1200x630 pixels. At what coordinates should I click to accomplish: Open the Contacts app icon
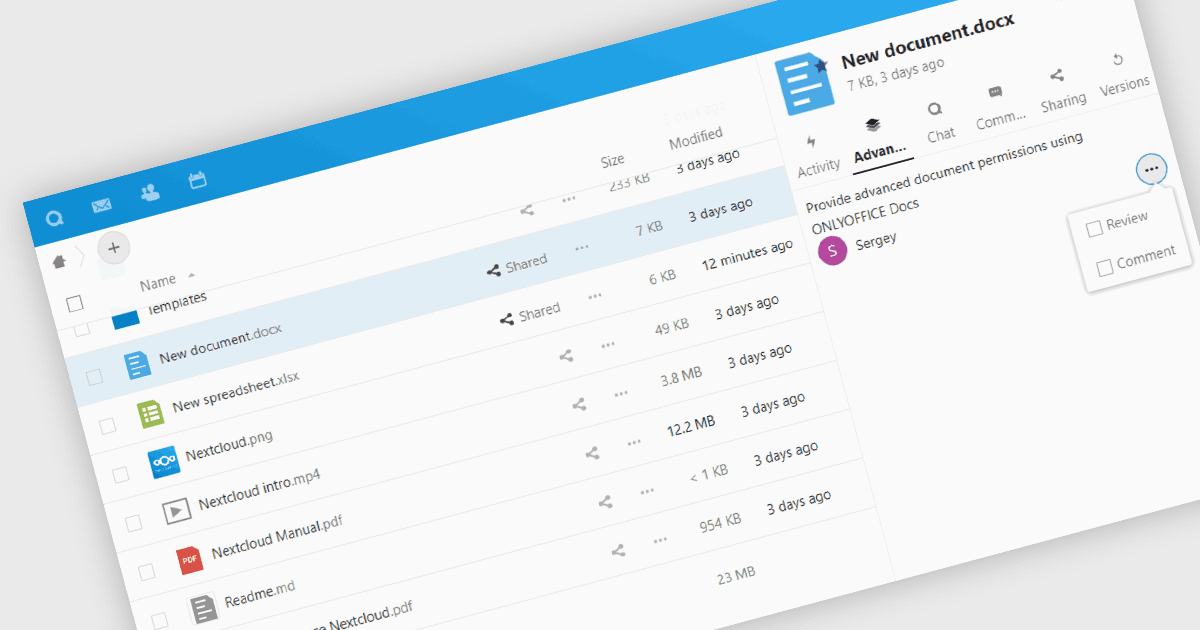[150, 192]
